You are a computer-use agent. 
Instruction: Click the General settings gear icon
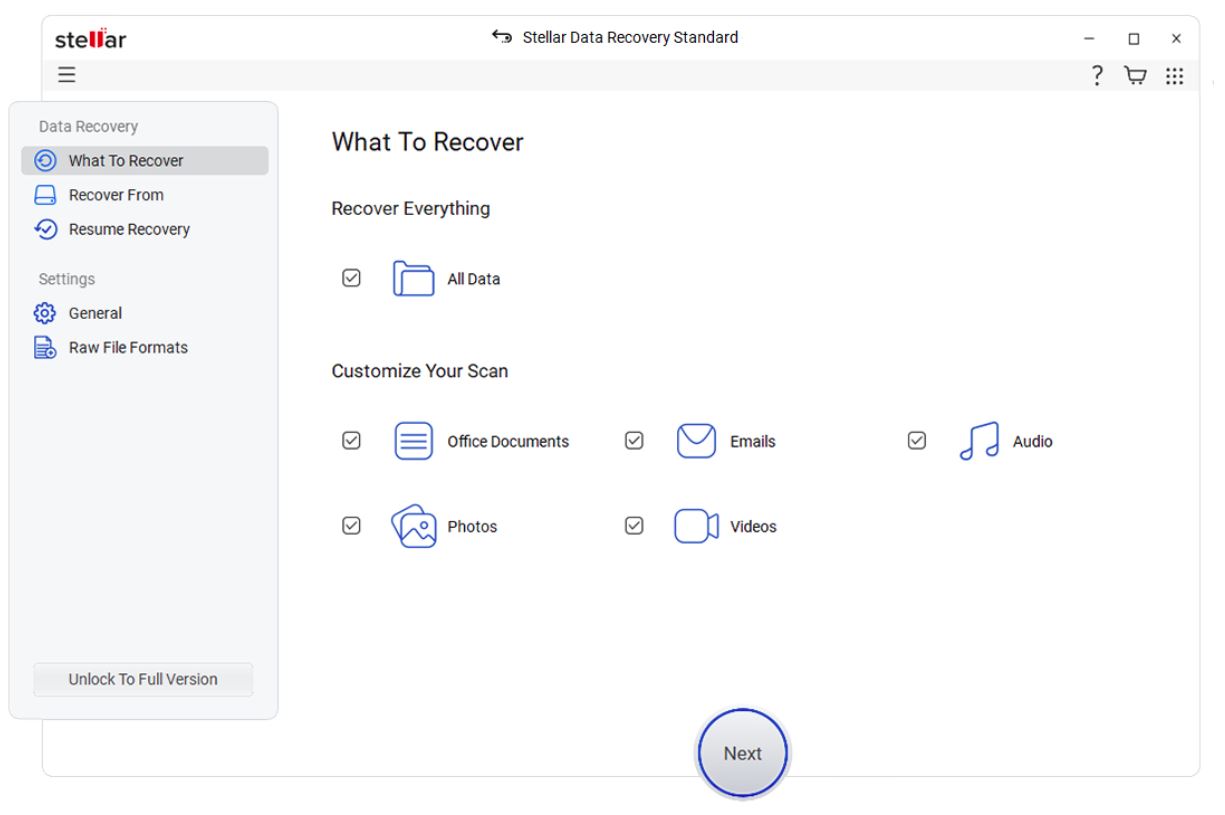point(45,313)
